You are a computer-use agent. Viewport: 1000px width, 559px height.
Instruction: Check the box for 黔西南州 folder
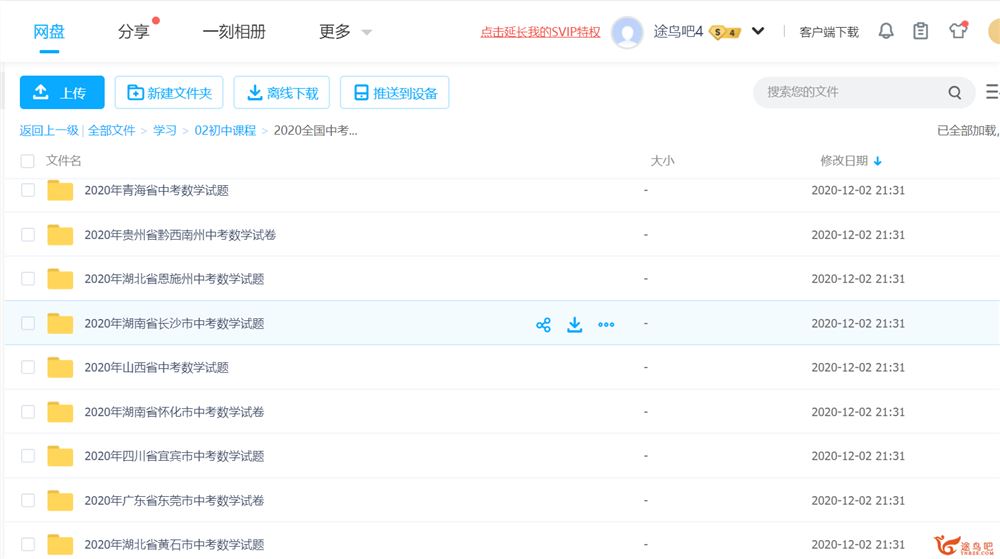click(27, 235)
